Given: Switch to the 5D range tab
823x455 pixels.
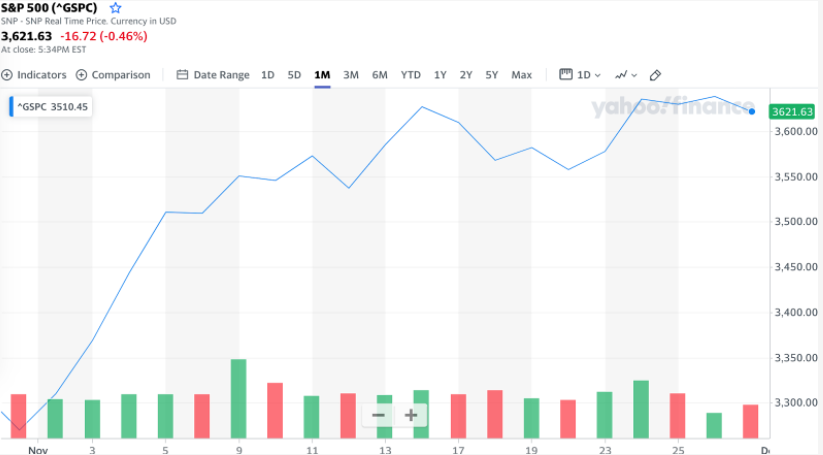Looking at the screenshot, I should [x=294, y=75].
